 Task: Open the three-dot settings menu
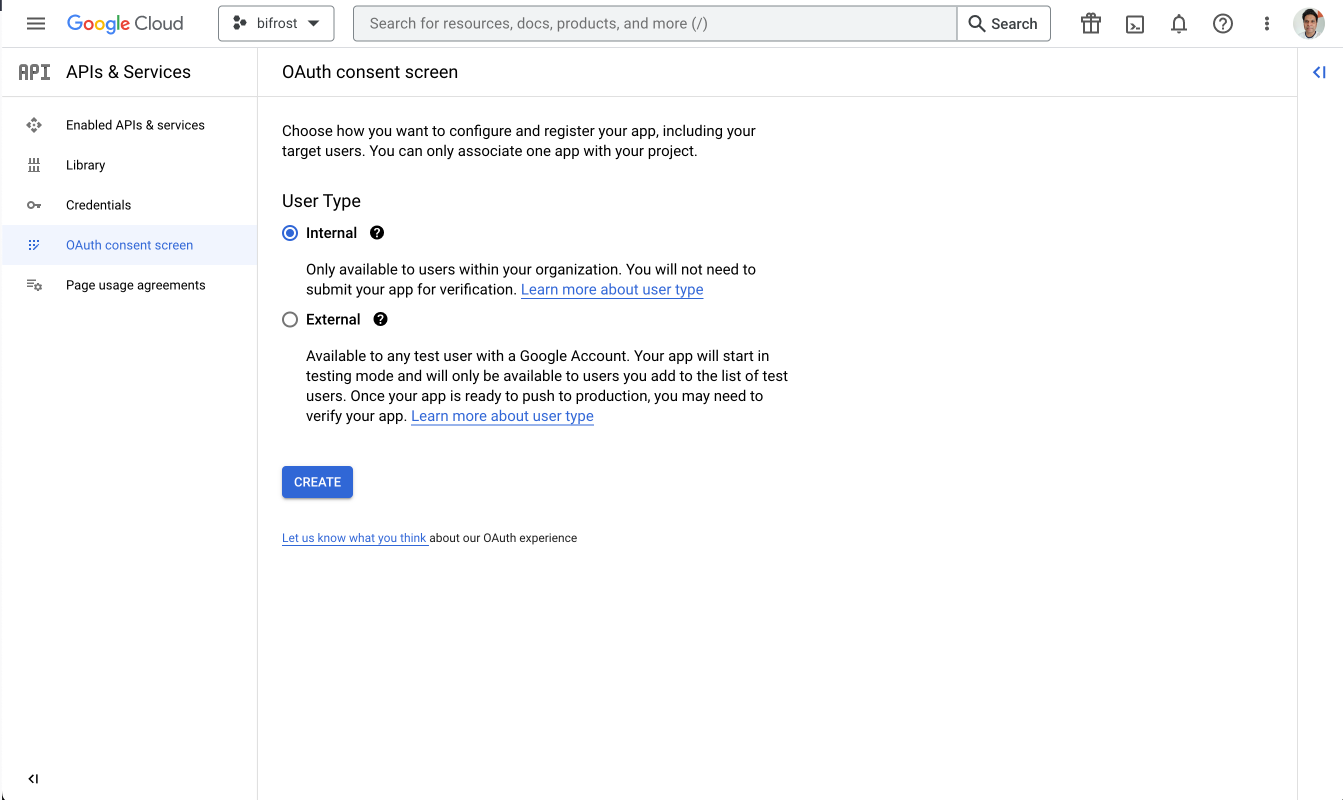(1267, 24)
